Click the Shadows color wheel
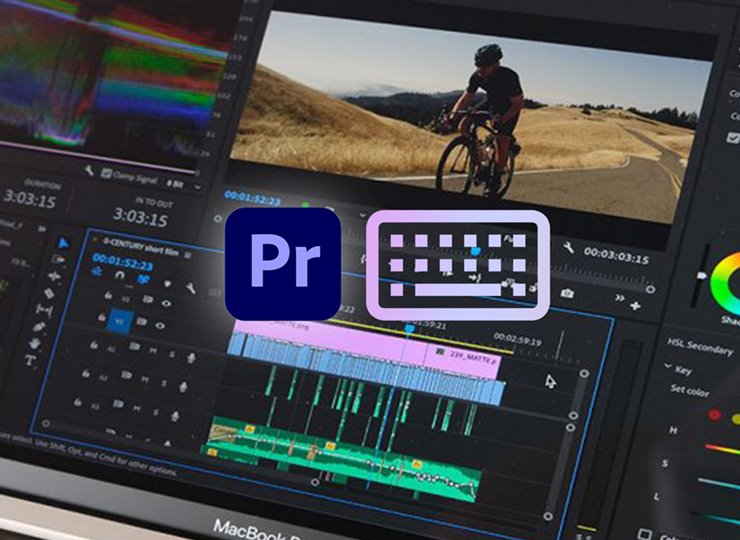 tap(727, 283)
